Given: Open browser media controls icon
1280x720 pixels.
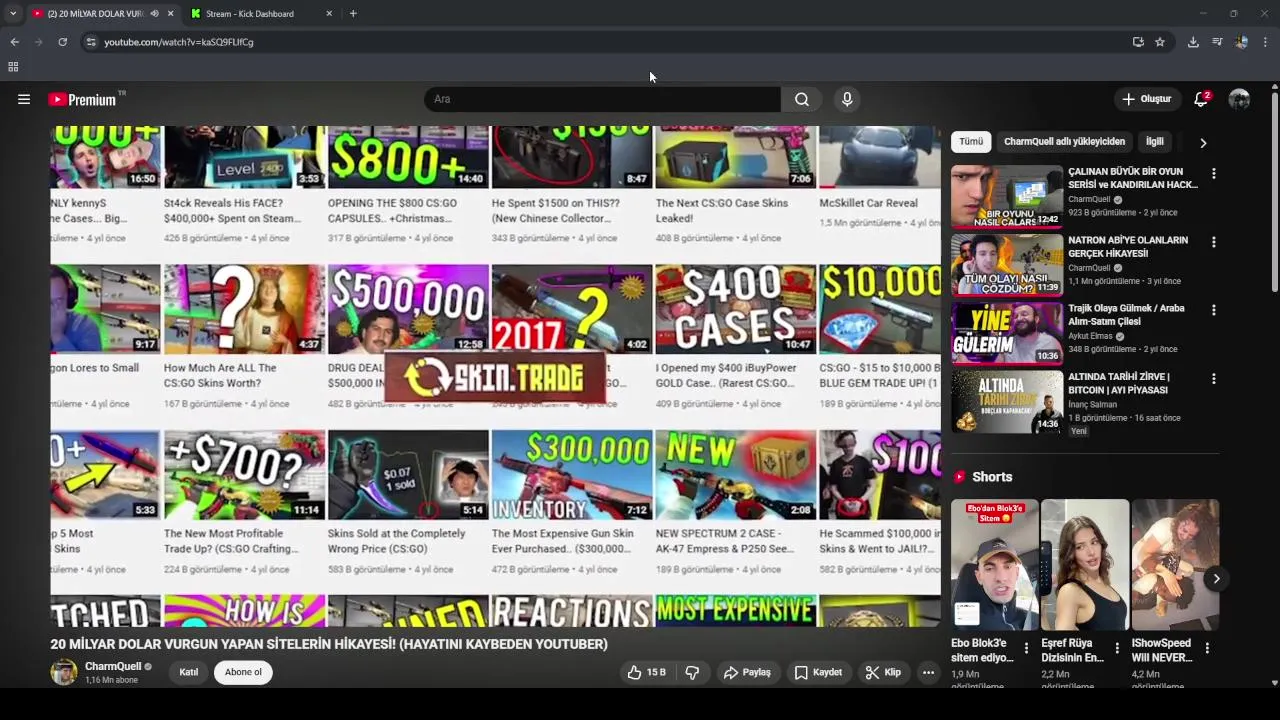Looking at the screenshot, I should click(x=1217, y=42).
